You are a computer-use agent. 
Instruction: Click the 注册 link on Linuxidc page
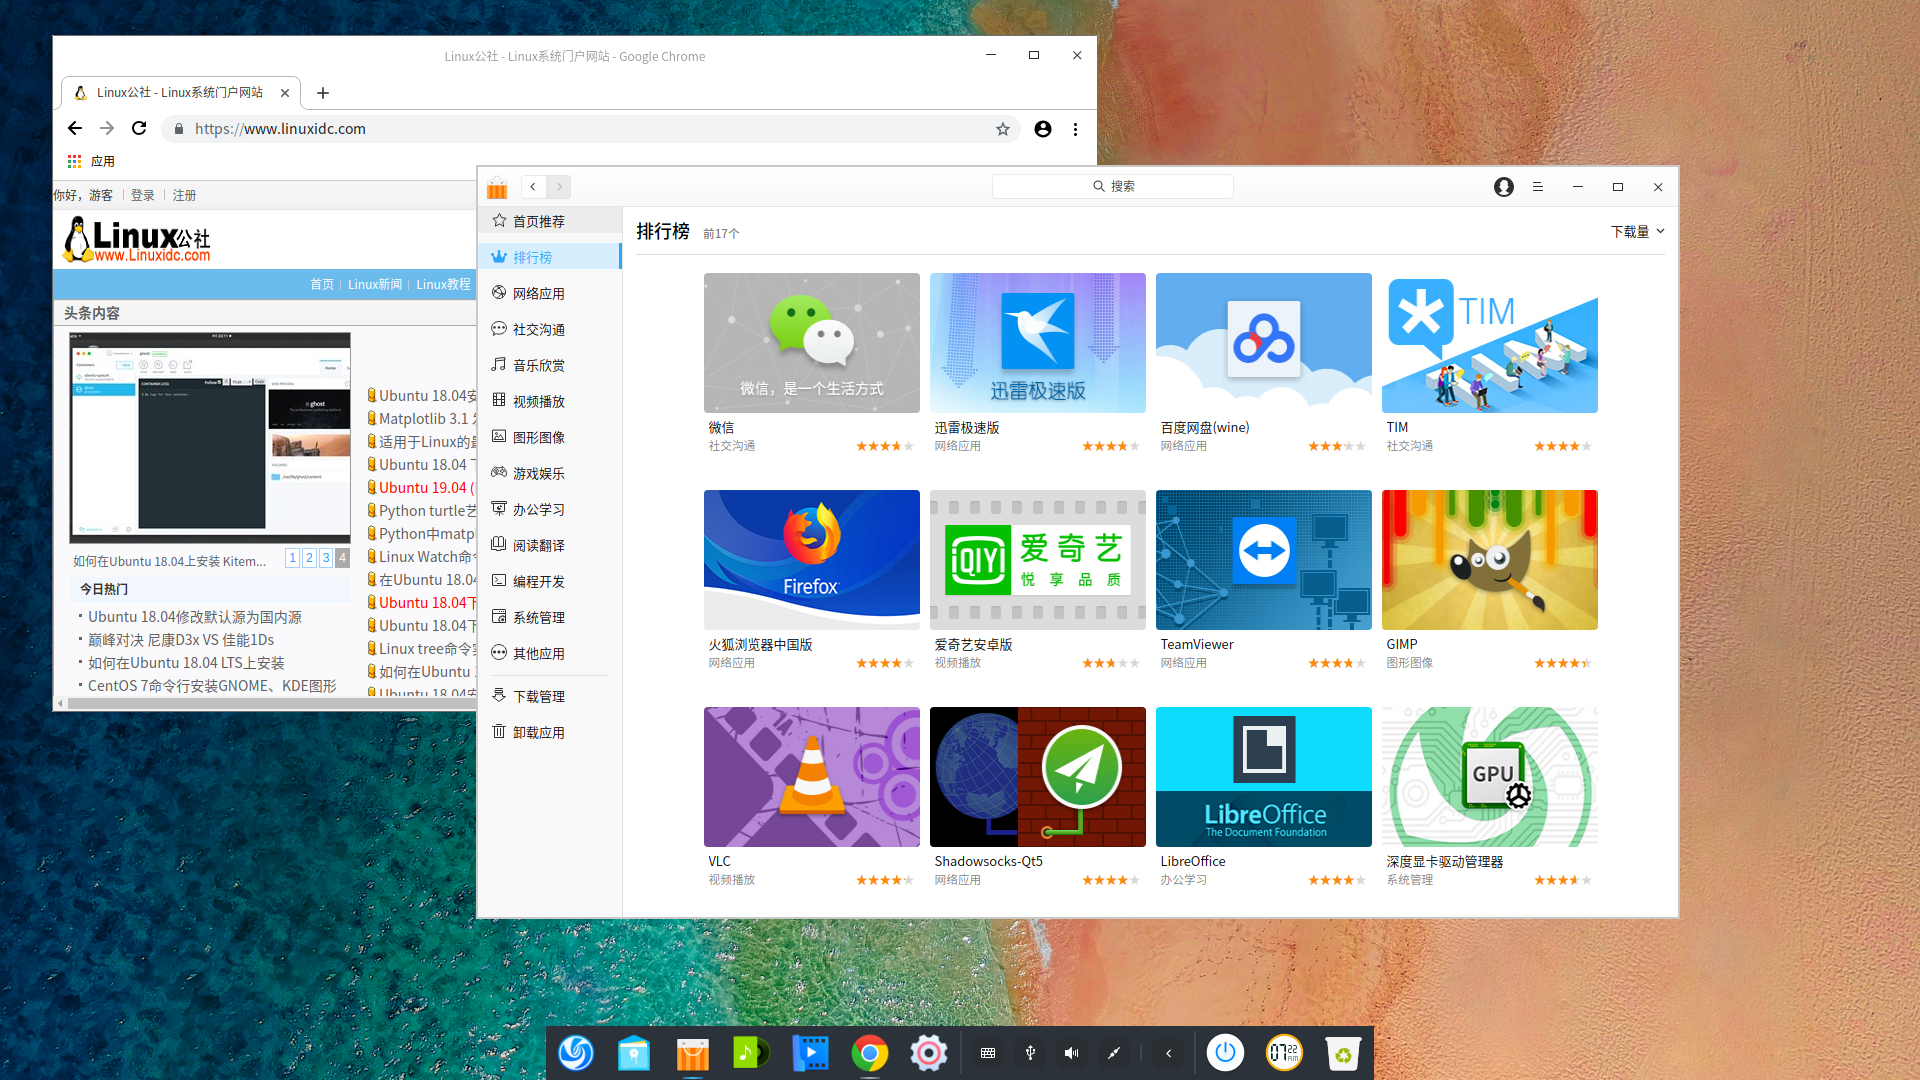(x=184, y=195)
